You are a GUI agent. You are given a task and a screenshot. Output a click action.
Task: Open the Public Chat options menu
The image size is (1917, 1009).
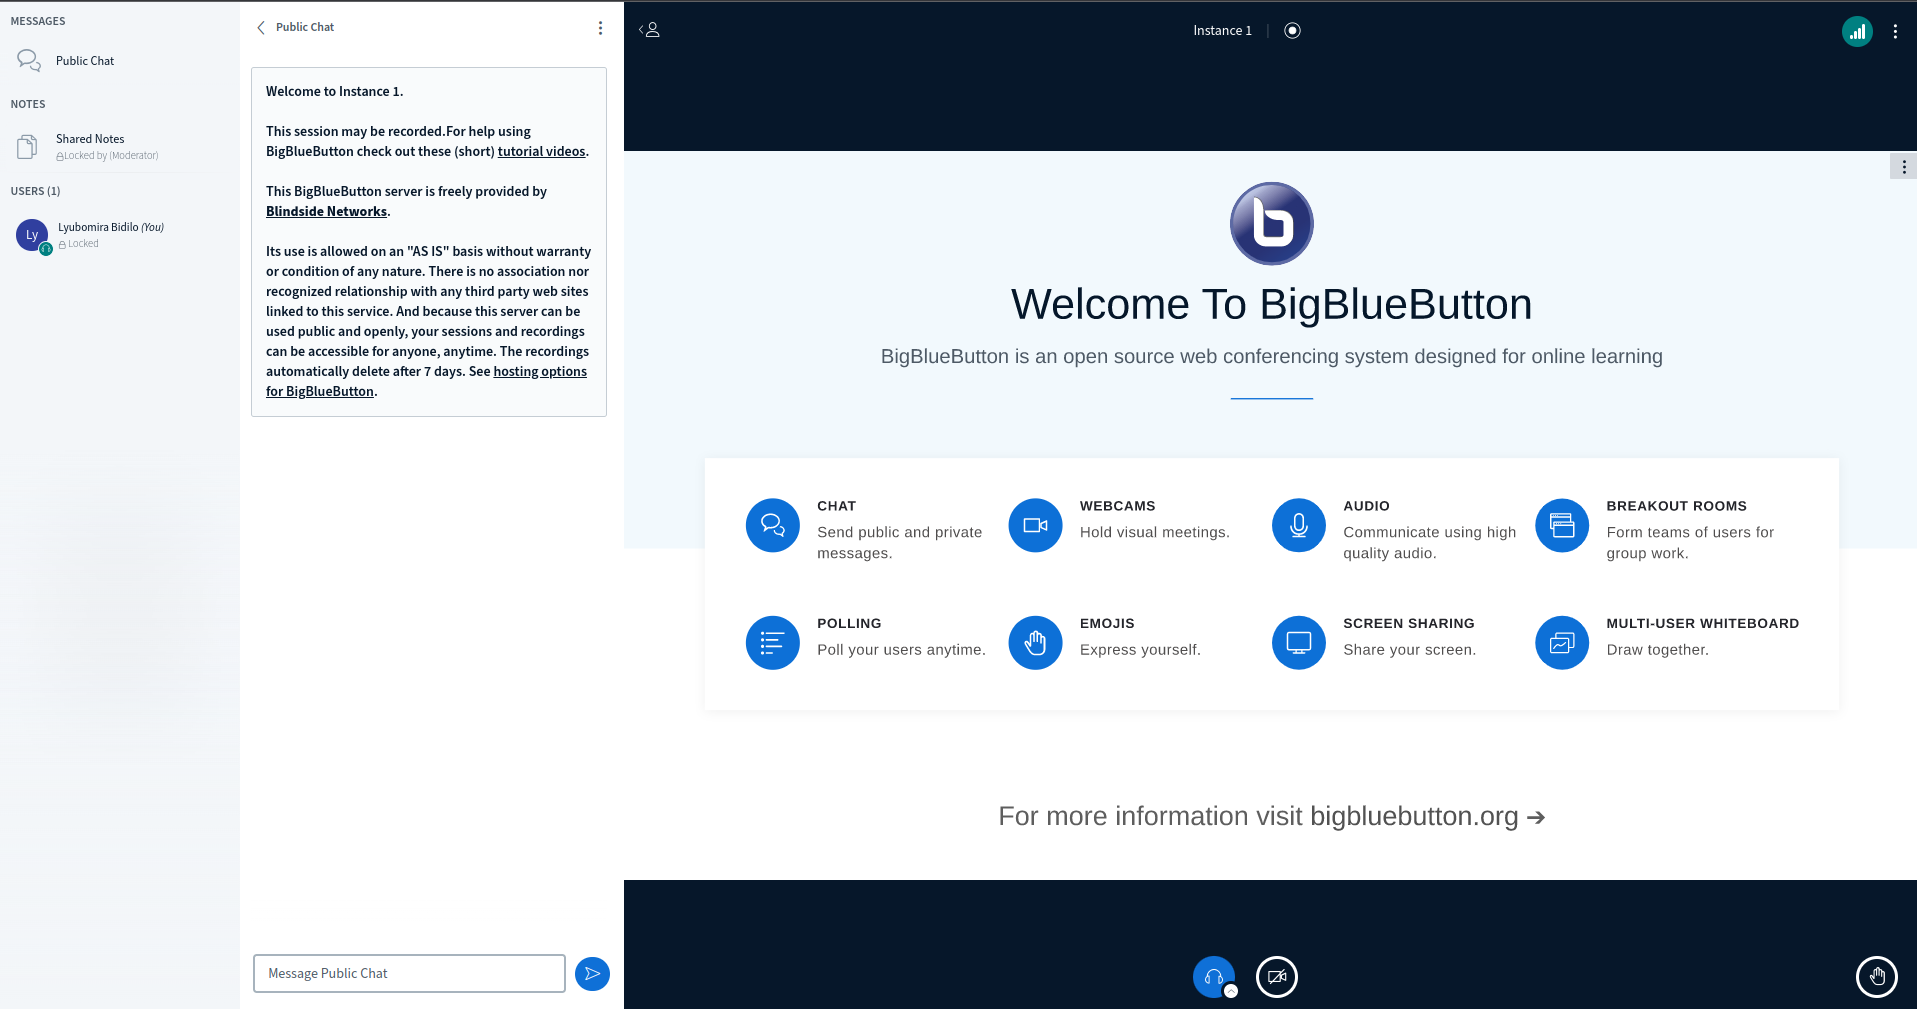[600, 28]
